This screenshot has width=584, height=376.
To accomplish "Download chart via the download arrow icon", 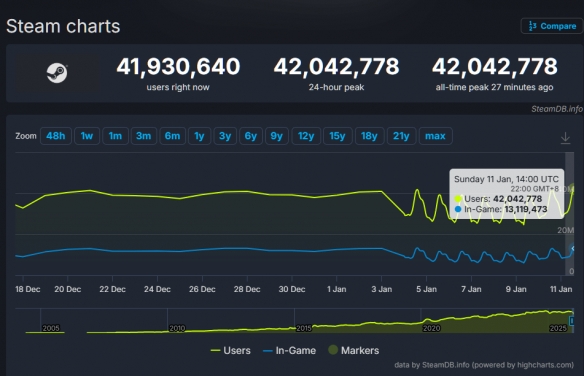I will coord(565,138).
